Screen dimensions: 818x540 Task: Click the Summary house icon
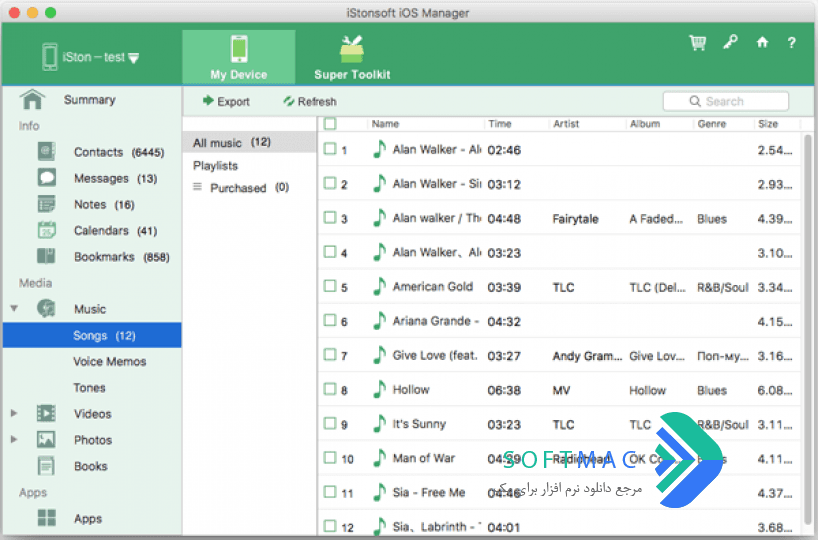[32, 99]
